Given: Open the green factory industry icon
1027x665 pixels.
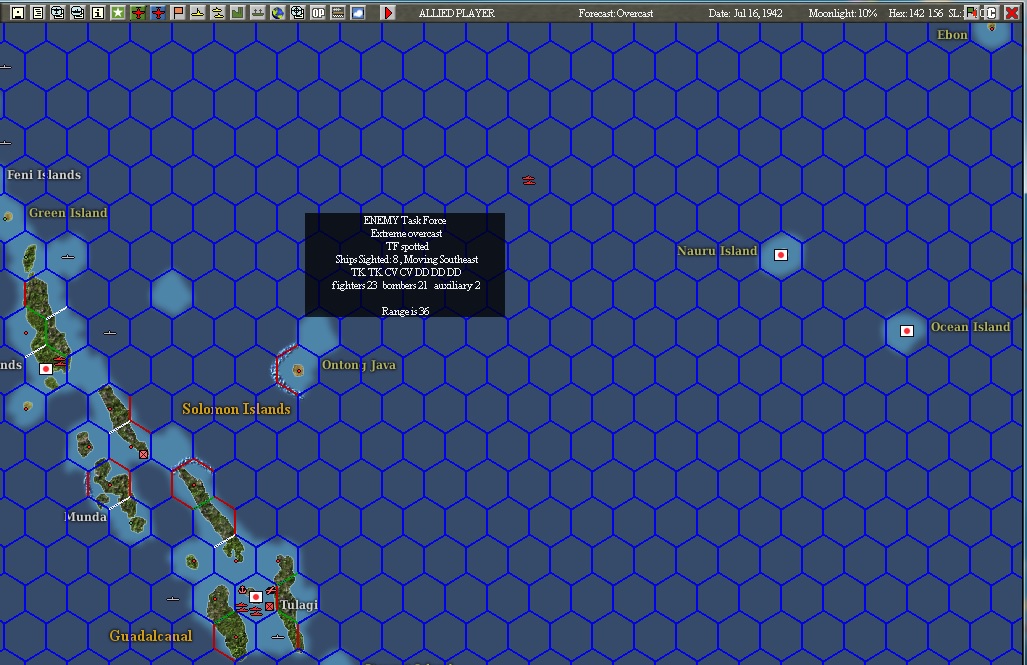Looking at the screenshot, I should (x=238, y=12).
